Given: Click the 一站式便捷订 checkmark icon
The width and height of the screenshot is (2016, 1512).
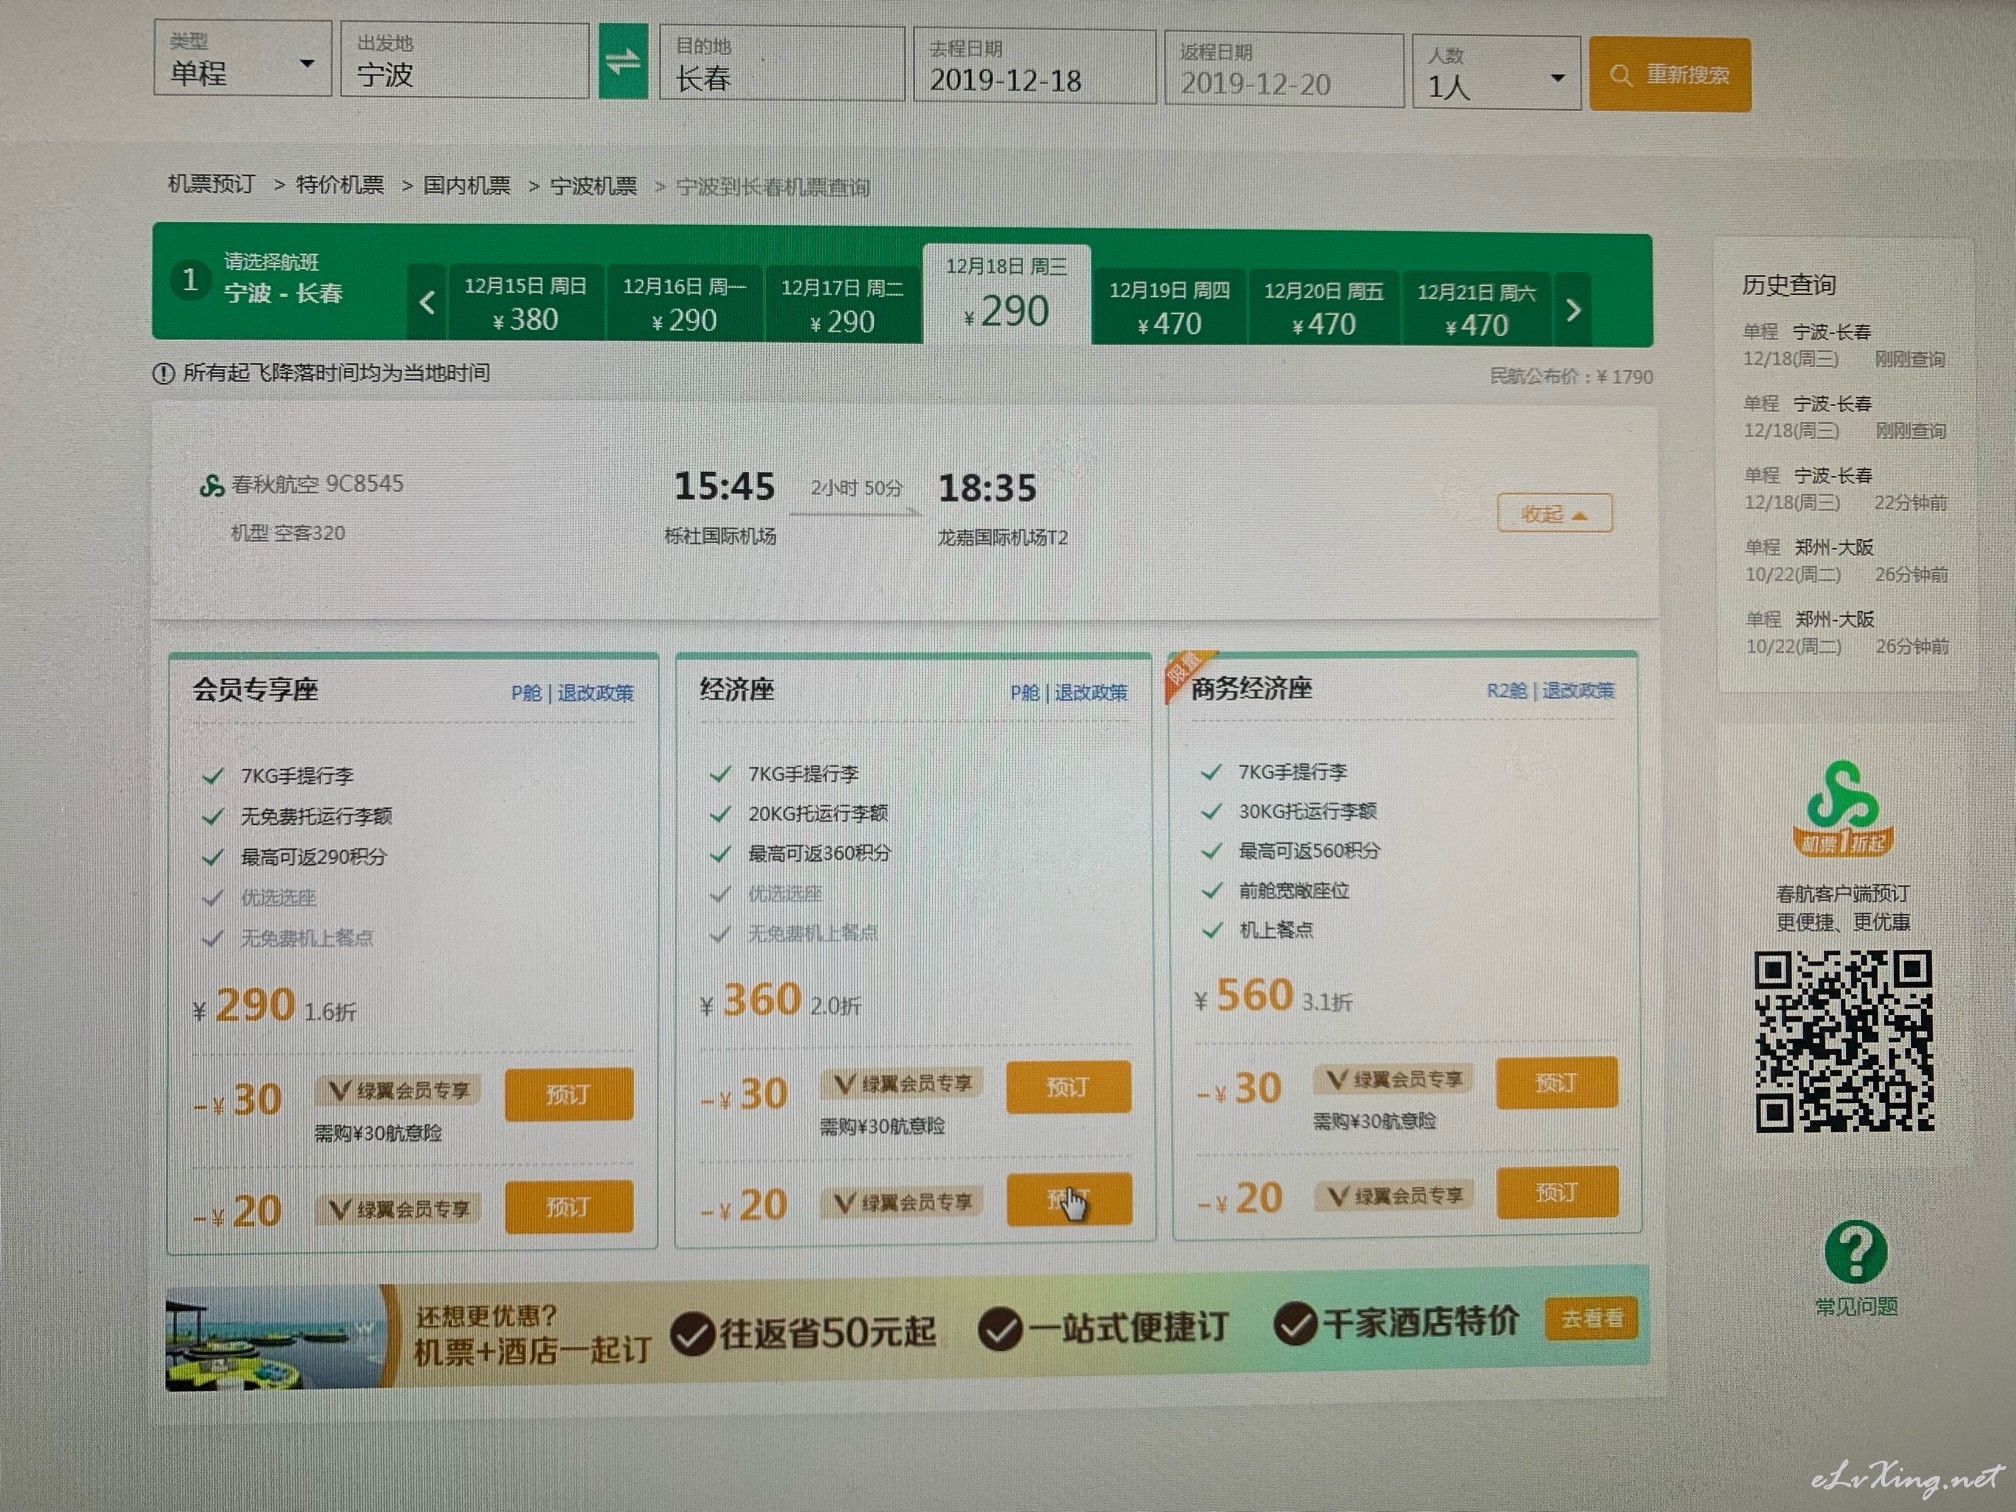Looking at the screenshot, I should point(999,1328).
